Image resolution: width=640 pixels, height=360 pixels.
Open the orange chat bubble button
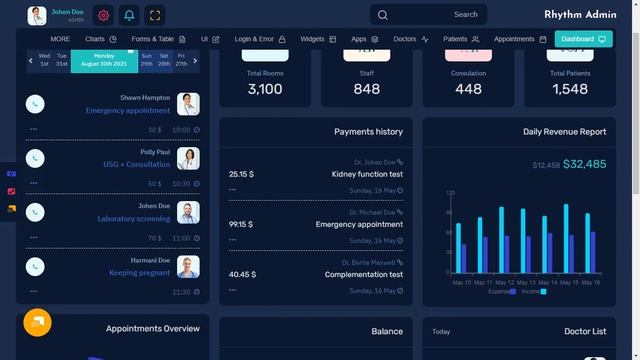tap(38, 322)
